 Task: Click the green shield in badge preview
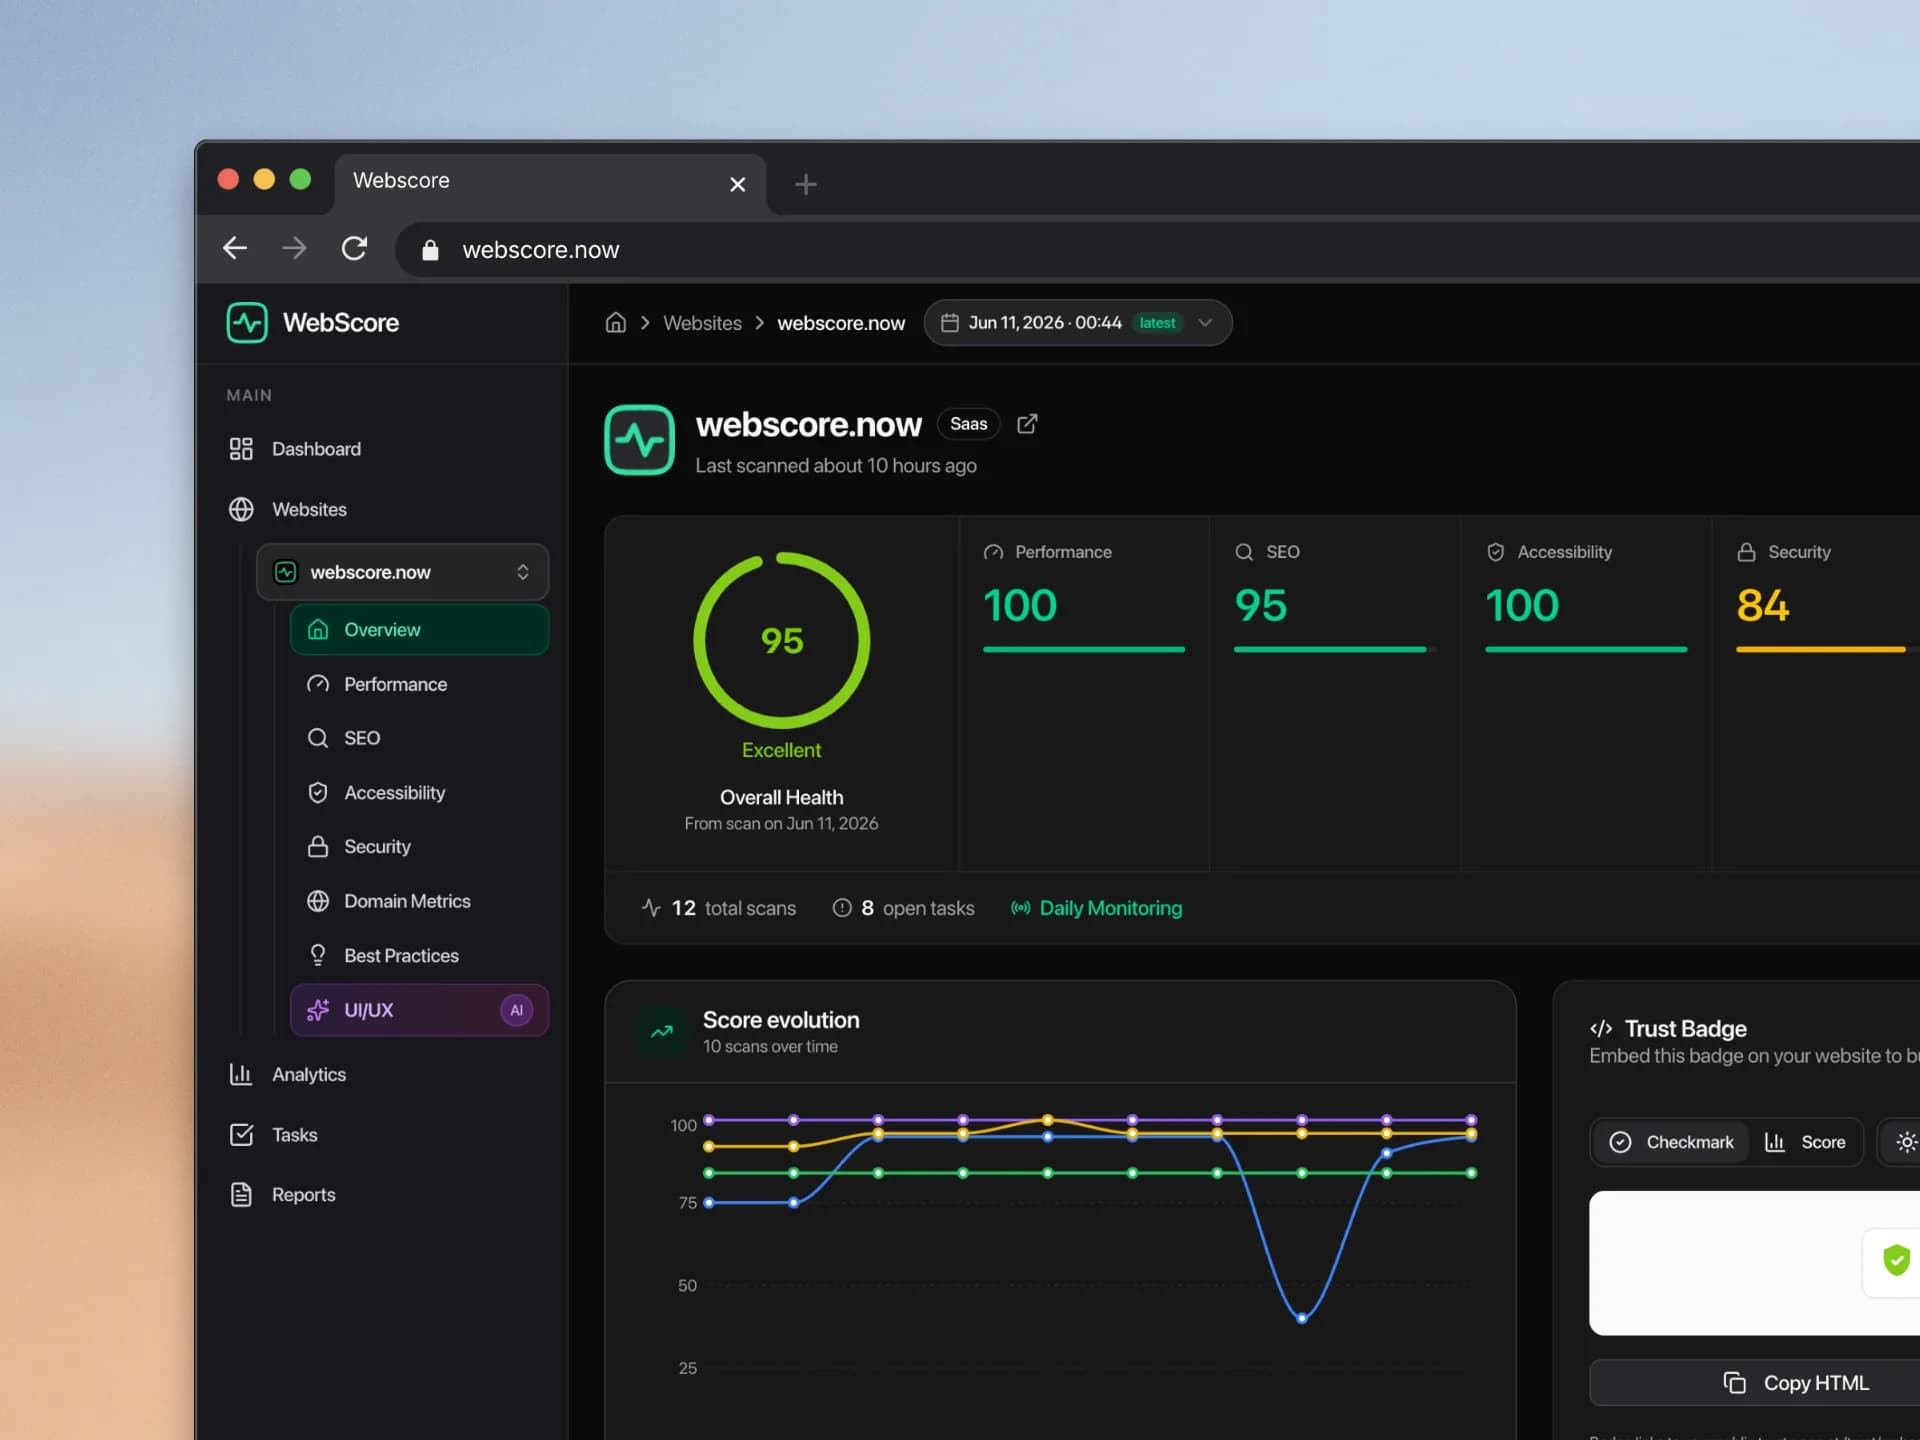pyautogui.click(x=1896, y=1260)
